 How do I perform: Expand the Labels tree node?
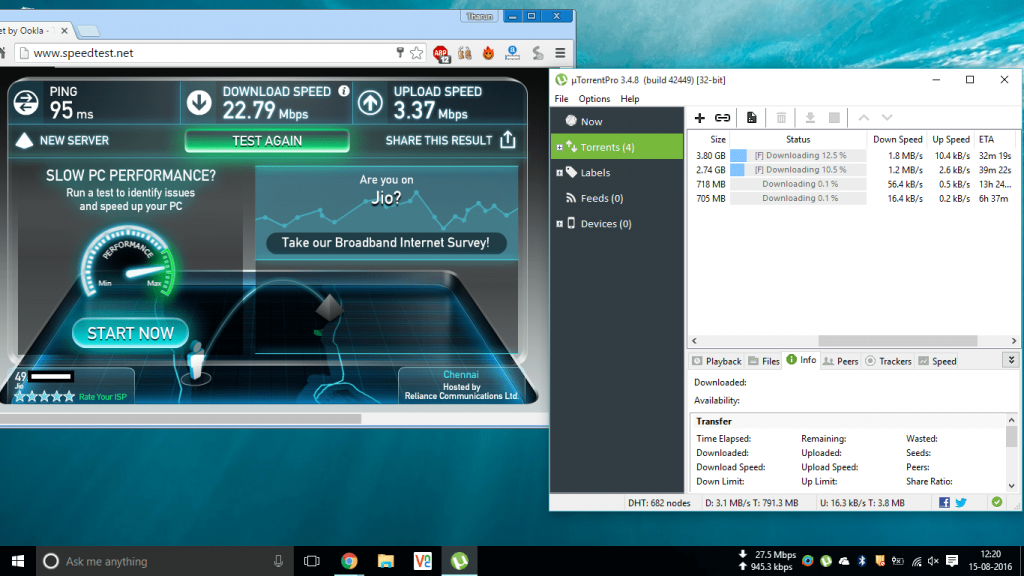click(558, 173)
